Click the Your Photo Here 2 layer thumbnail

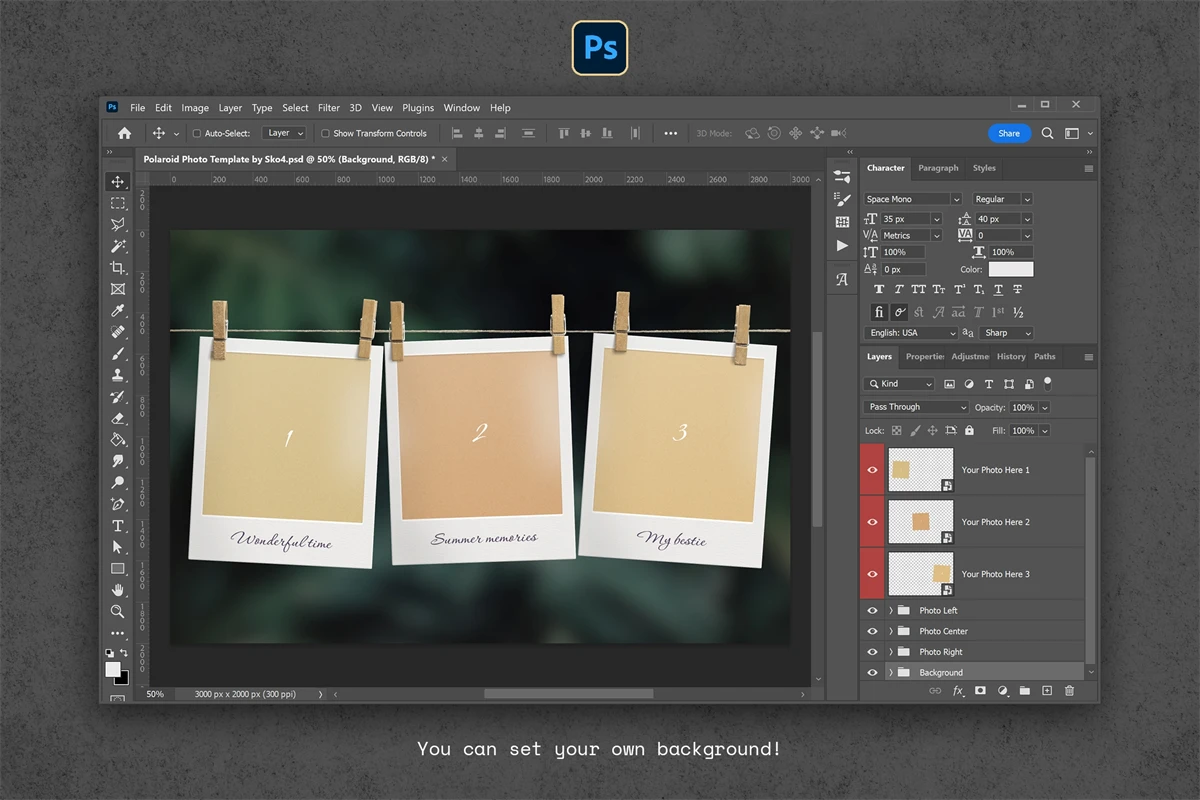click(920, 522)
